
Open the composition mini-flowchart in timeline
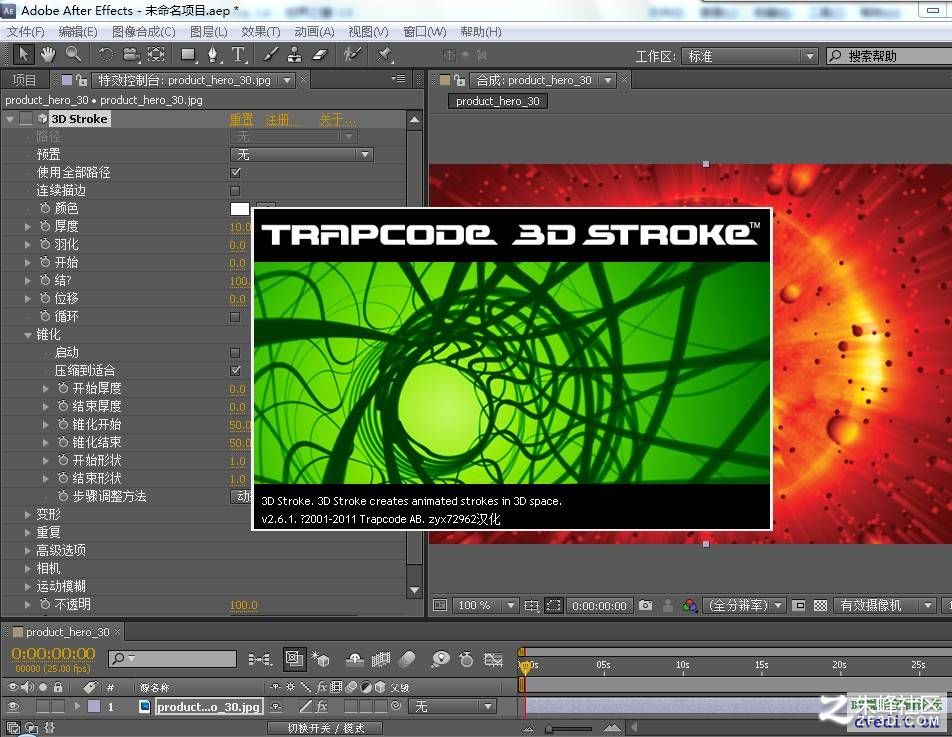coord(260,659)
